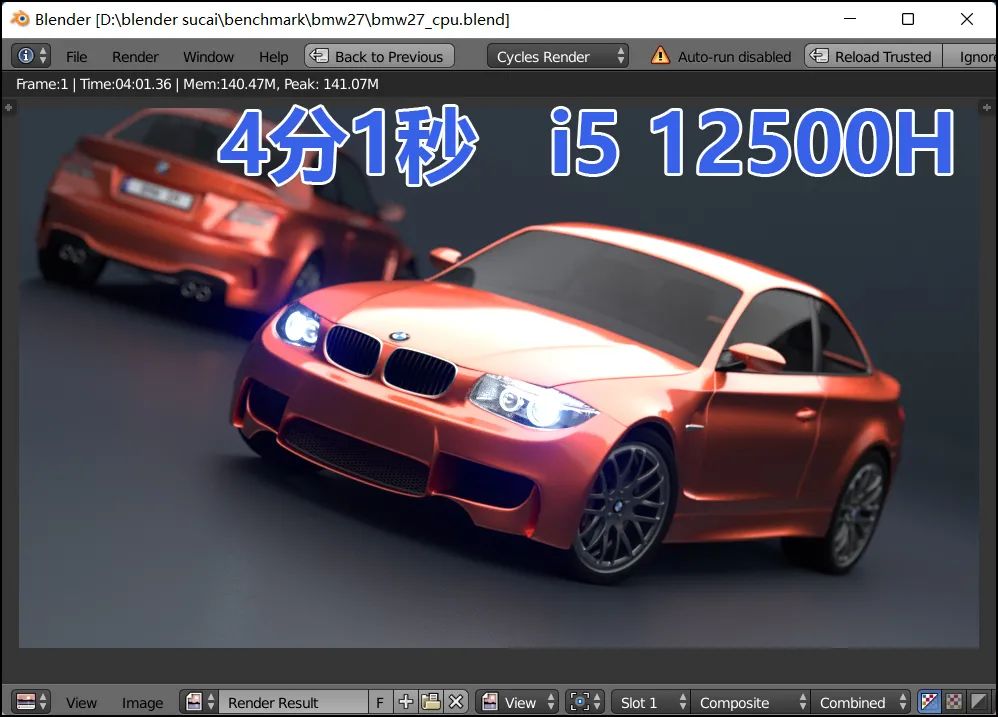
Task: Click the Auto-run disabled warning icon
Action: point(660,56)
